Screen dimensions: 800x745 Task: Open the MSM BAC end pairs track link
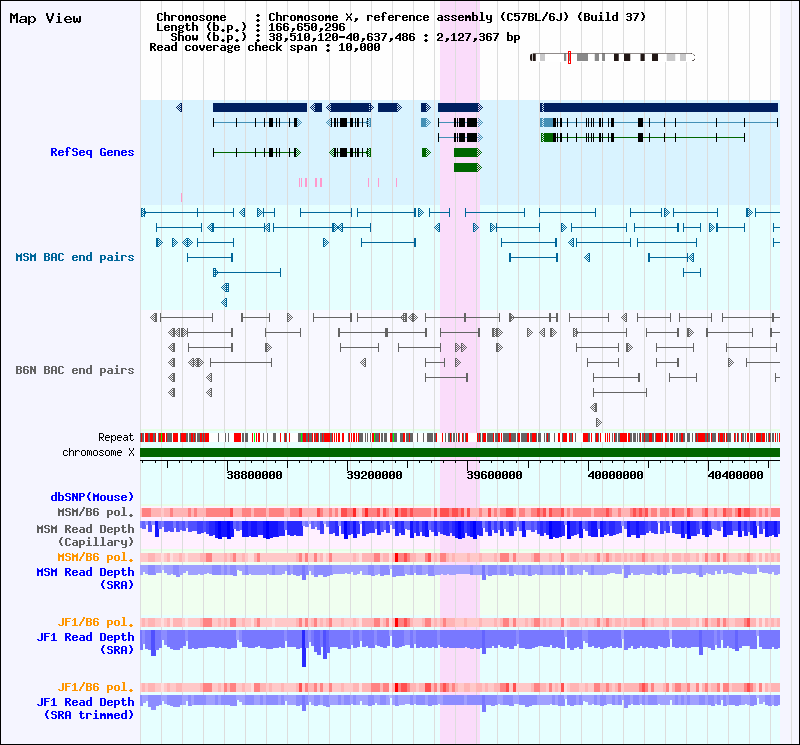click(x=74, y=257)
